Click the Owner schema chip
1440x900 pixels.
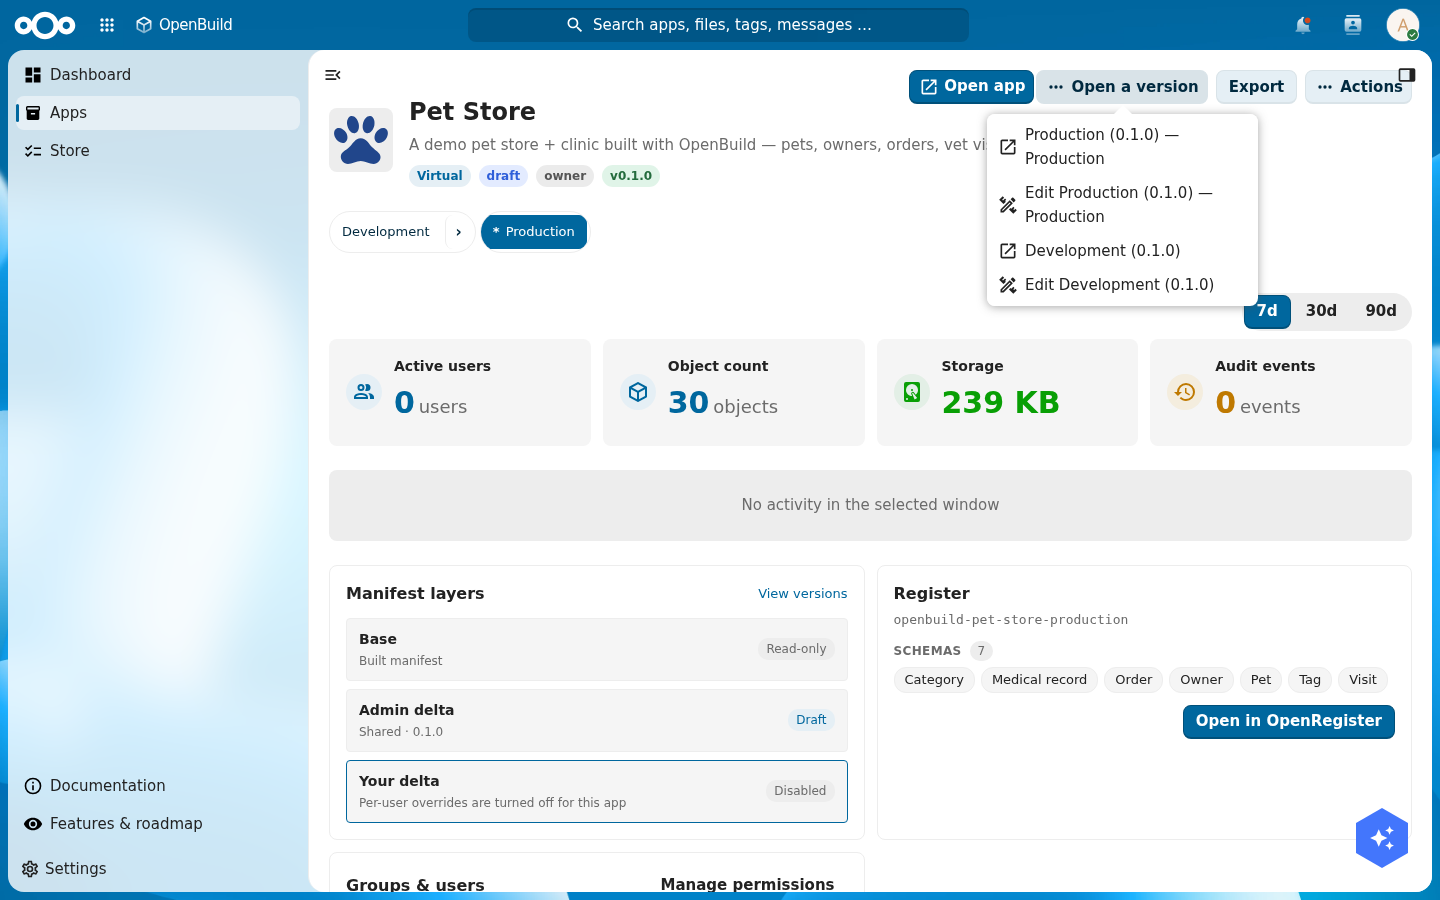[x=1201, y=680]
